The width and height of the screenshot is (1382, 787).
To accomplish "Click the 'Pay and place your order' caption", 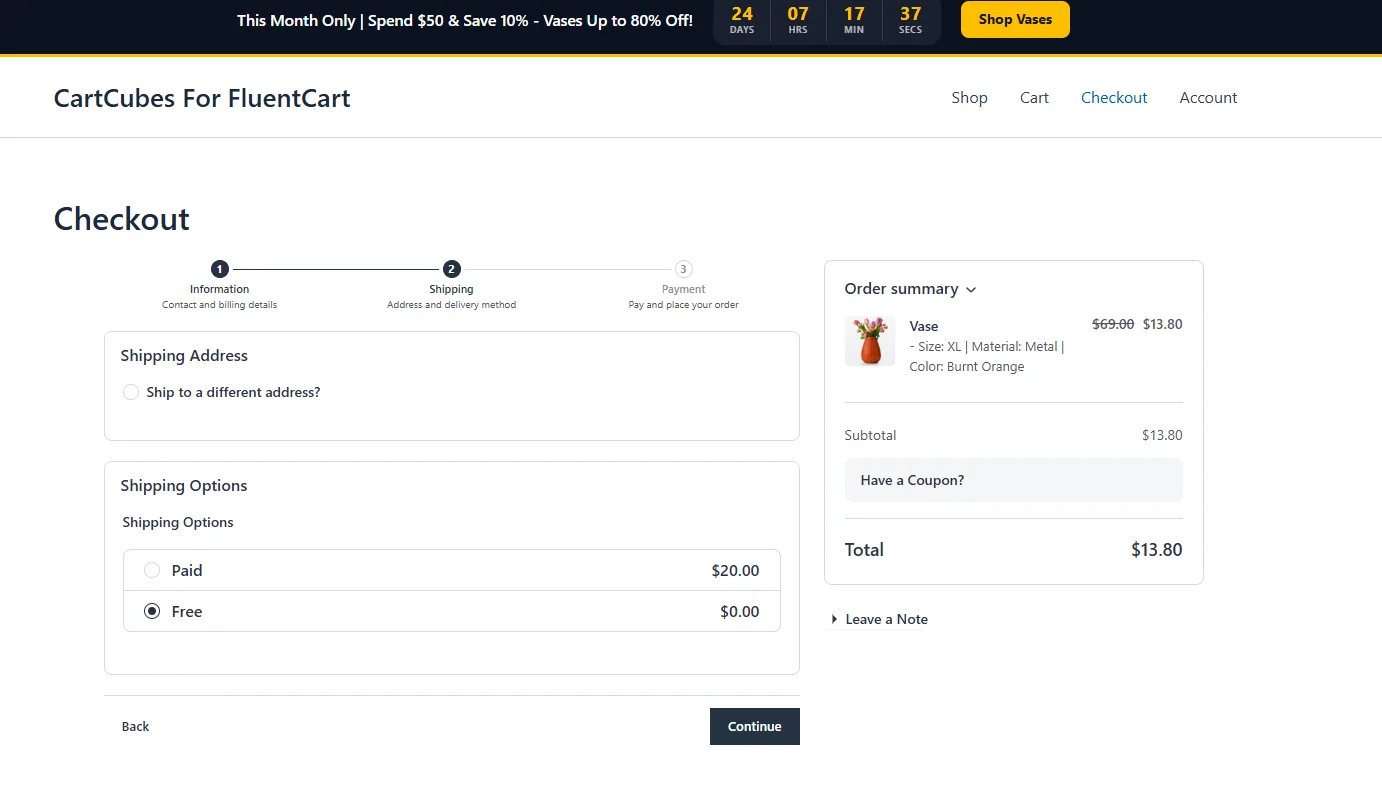I will click(x=683, y=304).
